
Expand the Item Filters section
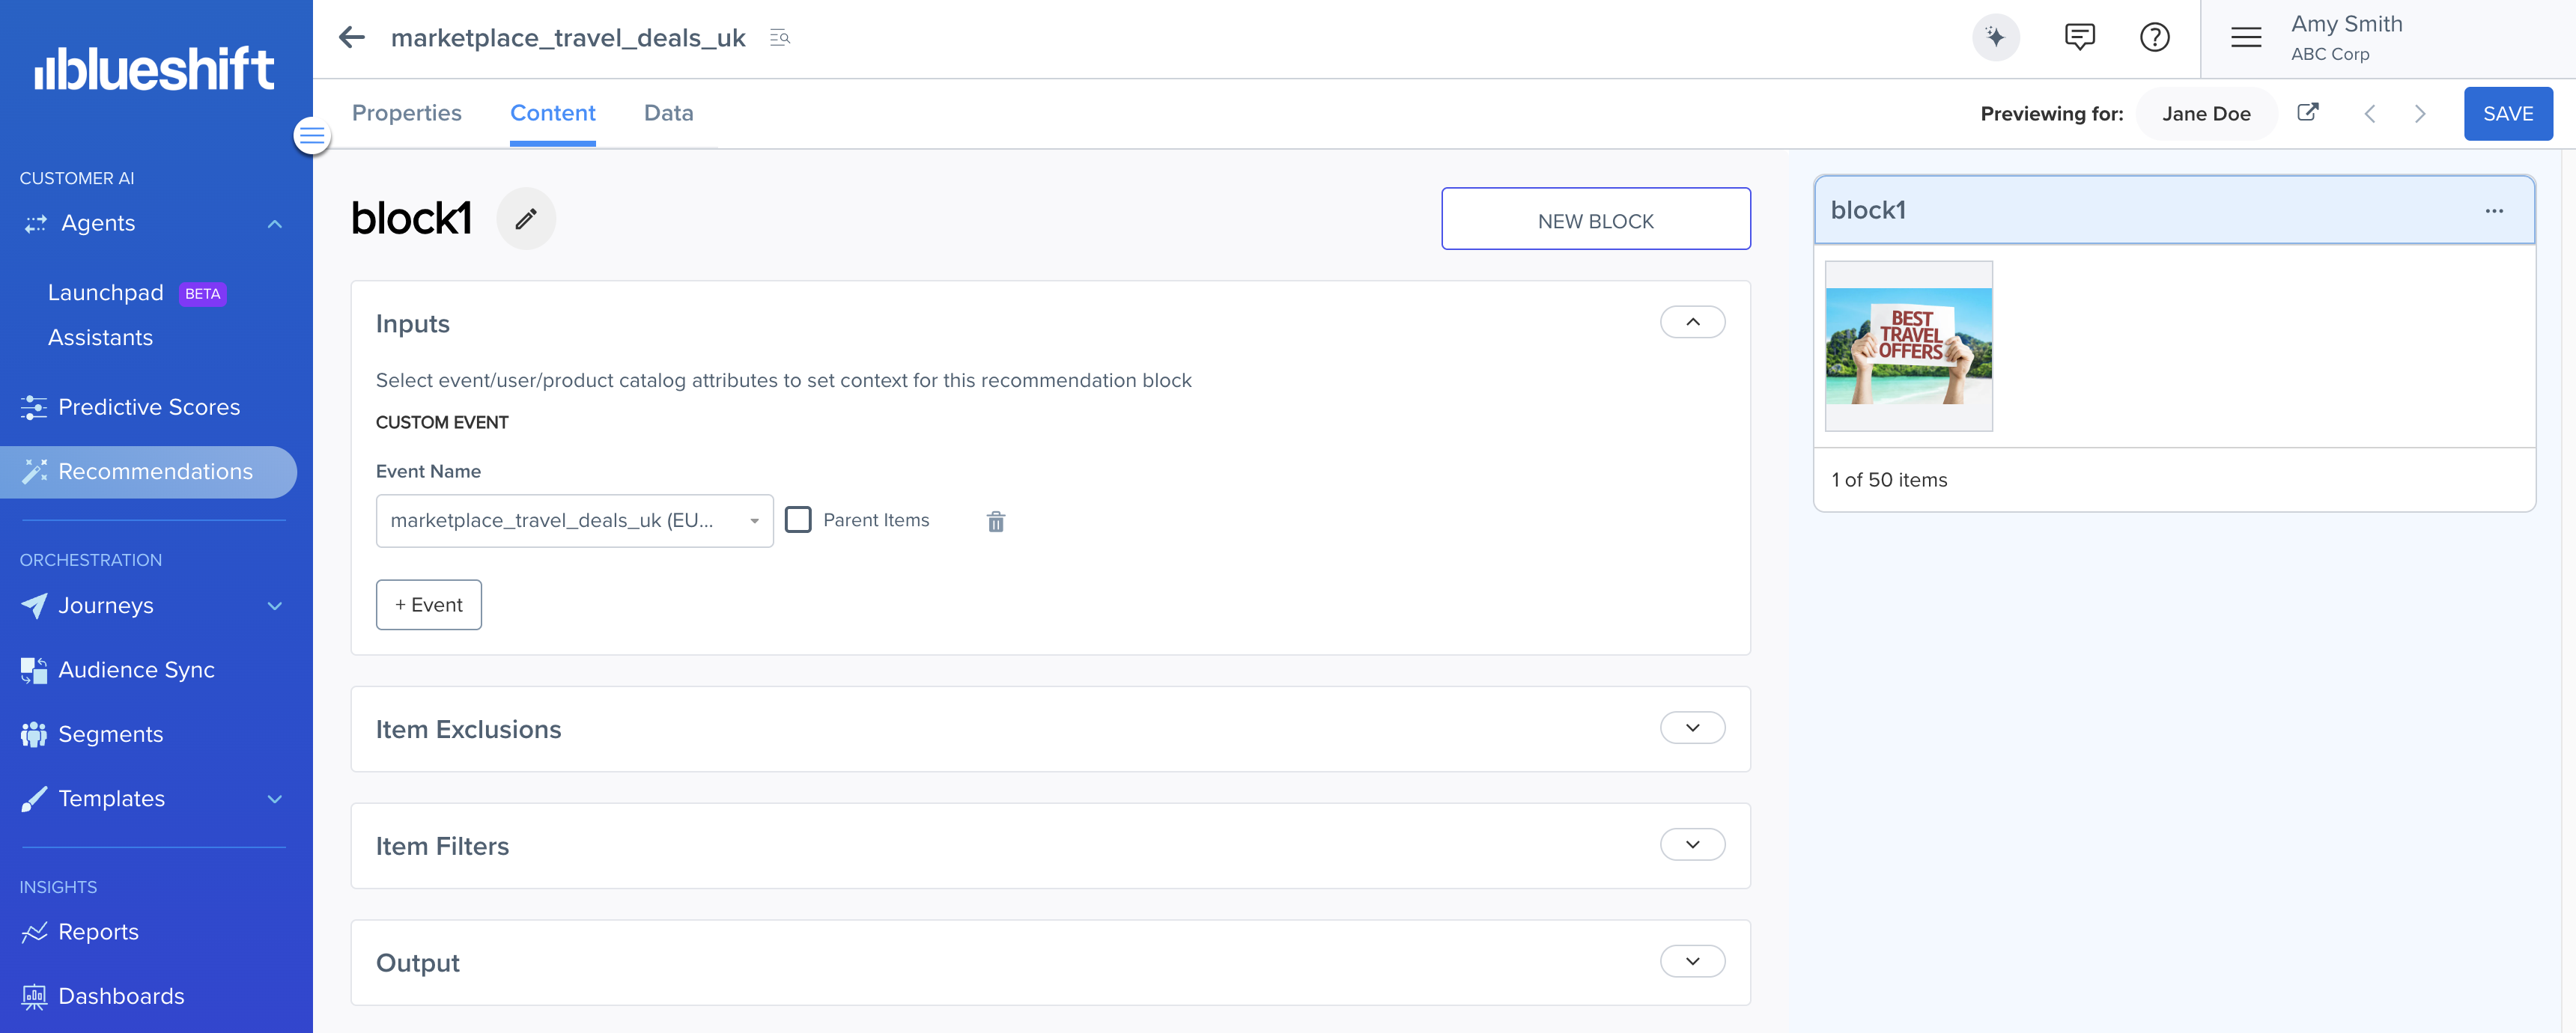tap(1692, 845)
